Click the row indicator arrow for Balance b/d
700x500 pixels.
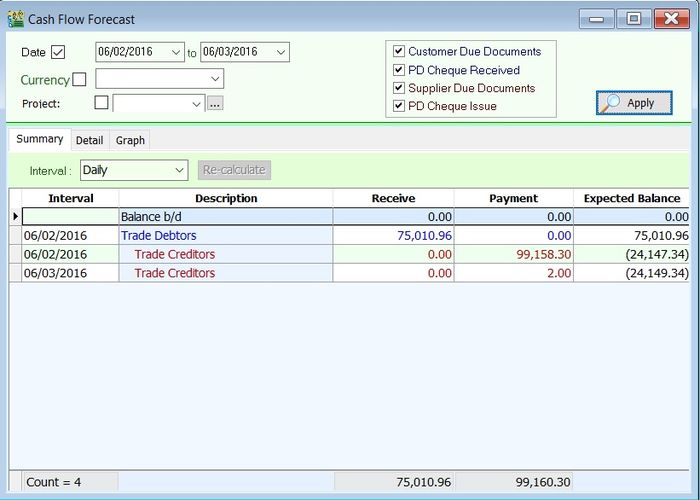click(15, 216)
